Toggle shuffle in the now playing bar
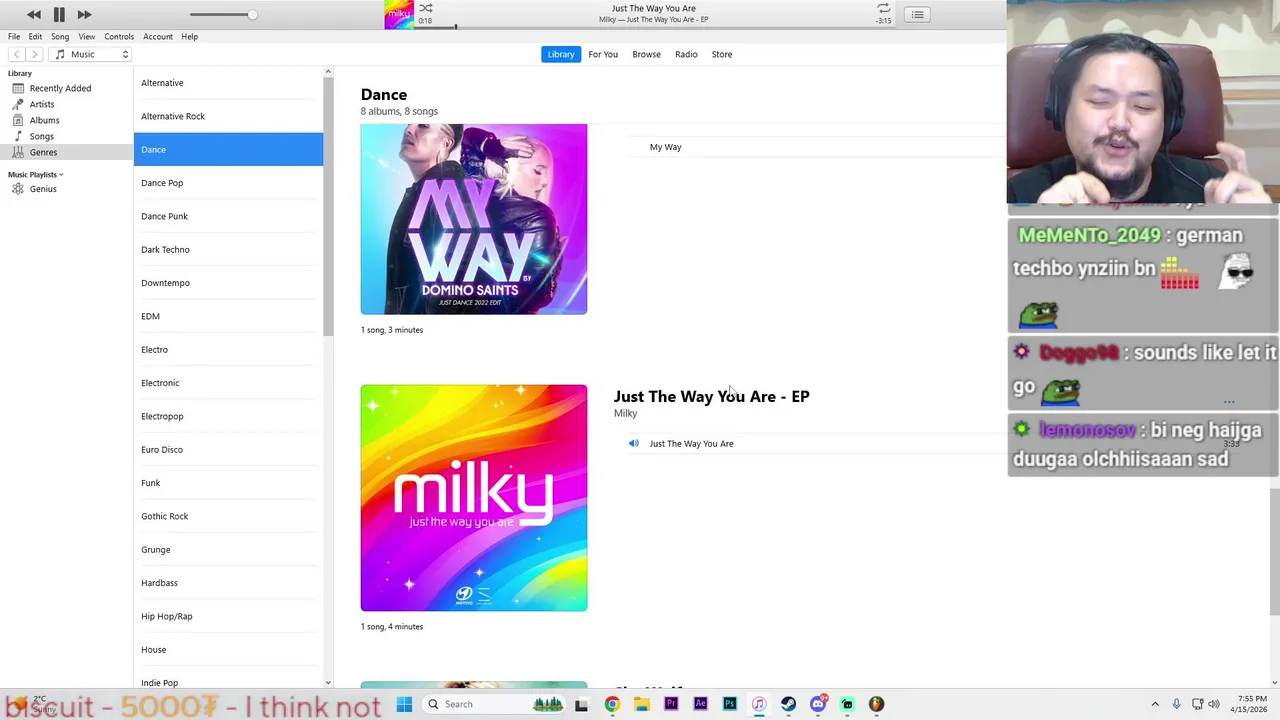 coord(426,8)
